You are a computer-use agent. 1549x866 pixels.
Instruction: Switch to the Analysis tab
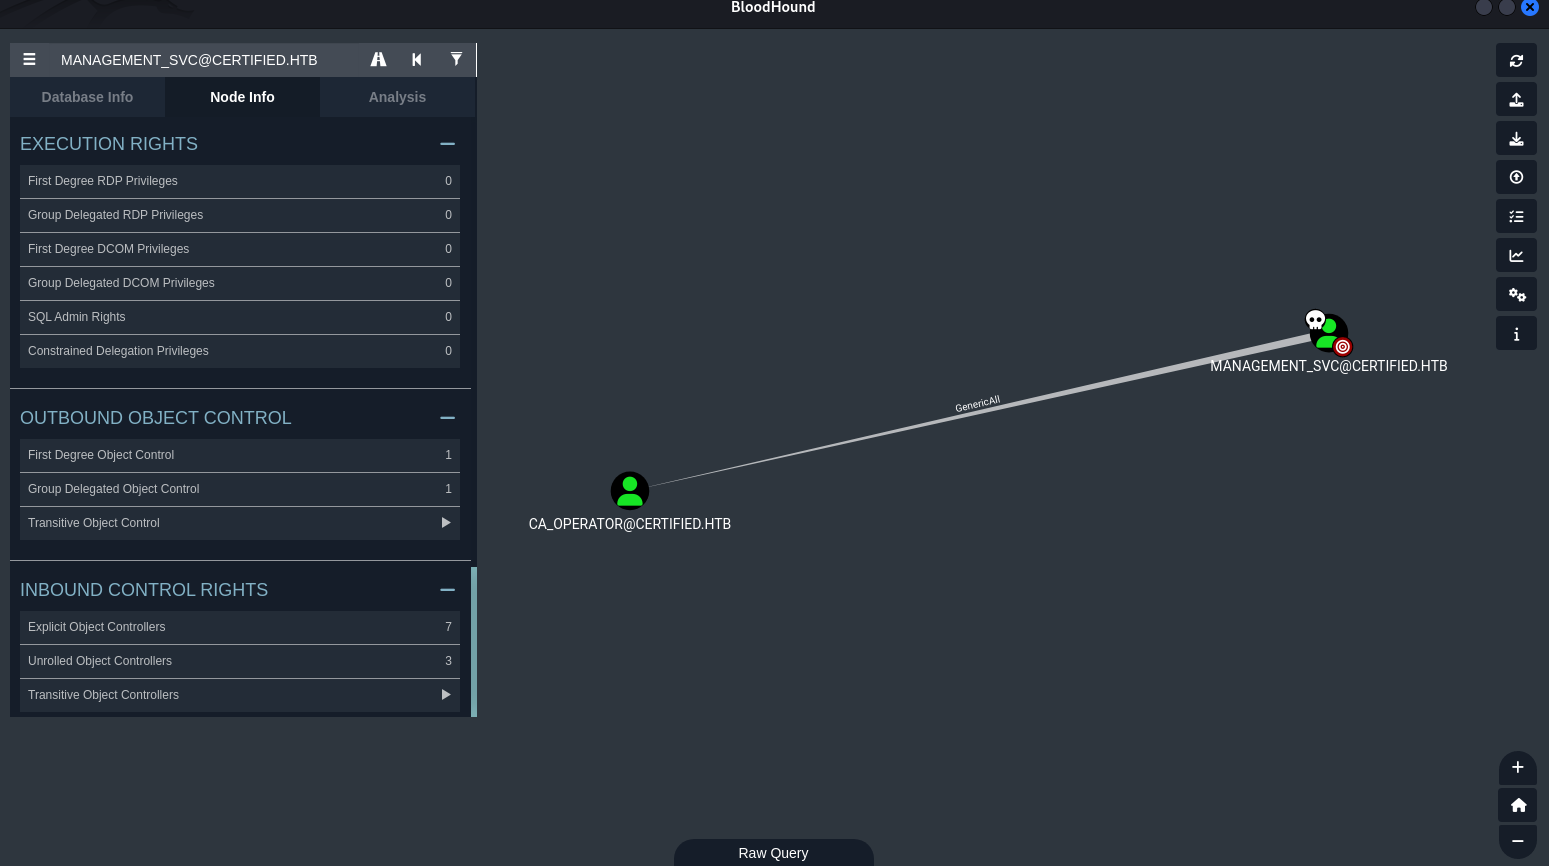(397, 97)
